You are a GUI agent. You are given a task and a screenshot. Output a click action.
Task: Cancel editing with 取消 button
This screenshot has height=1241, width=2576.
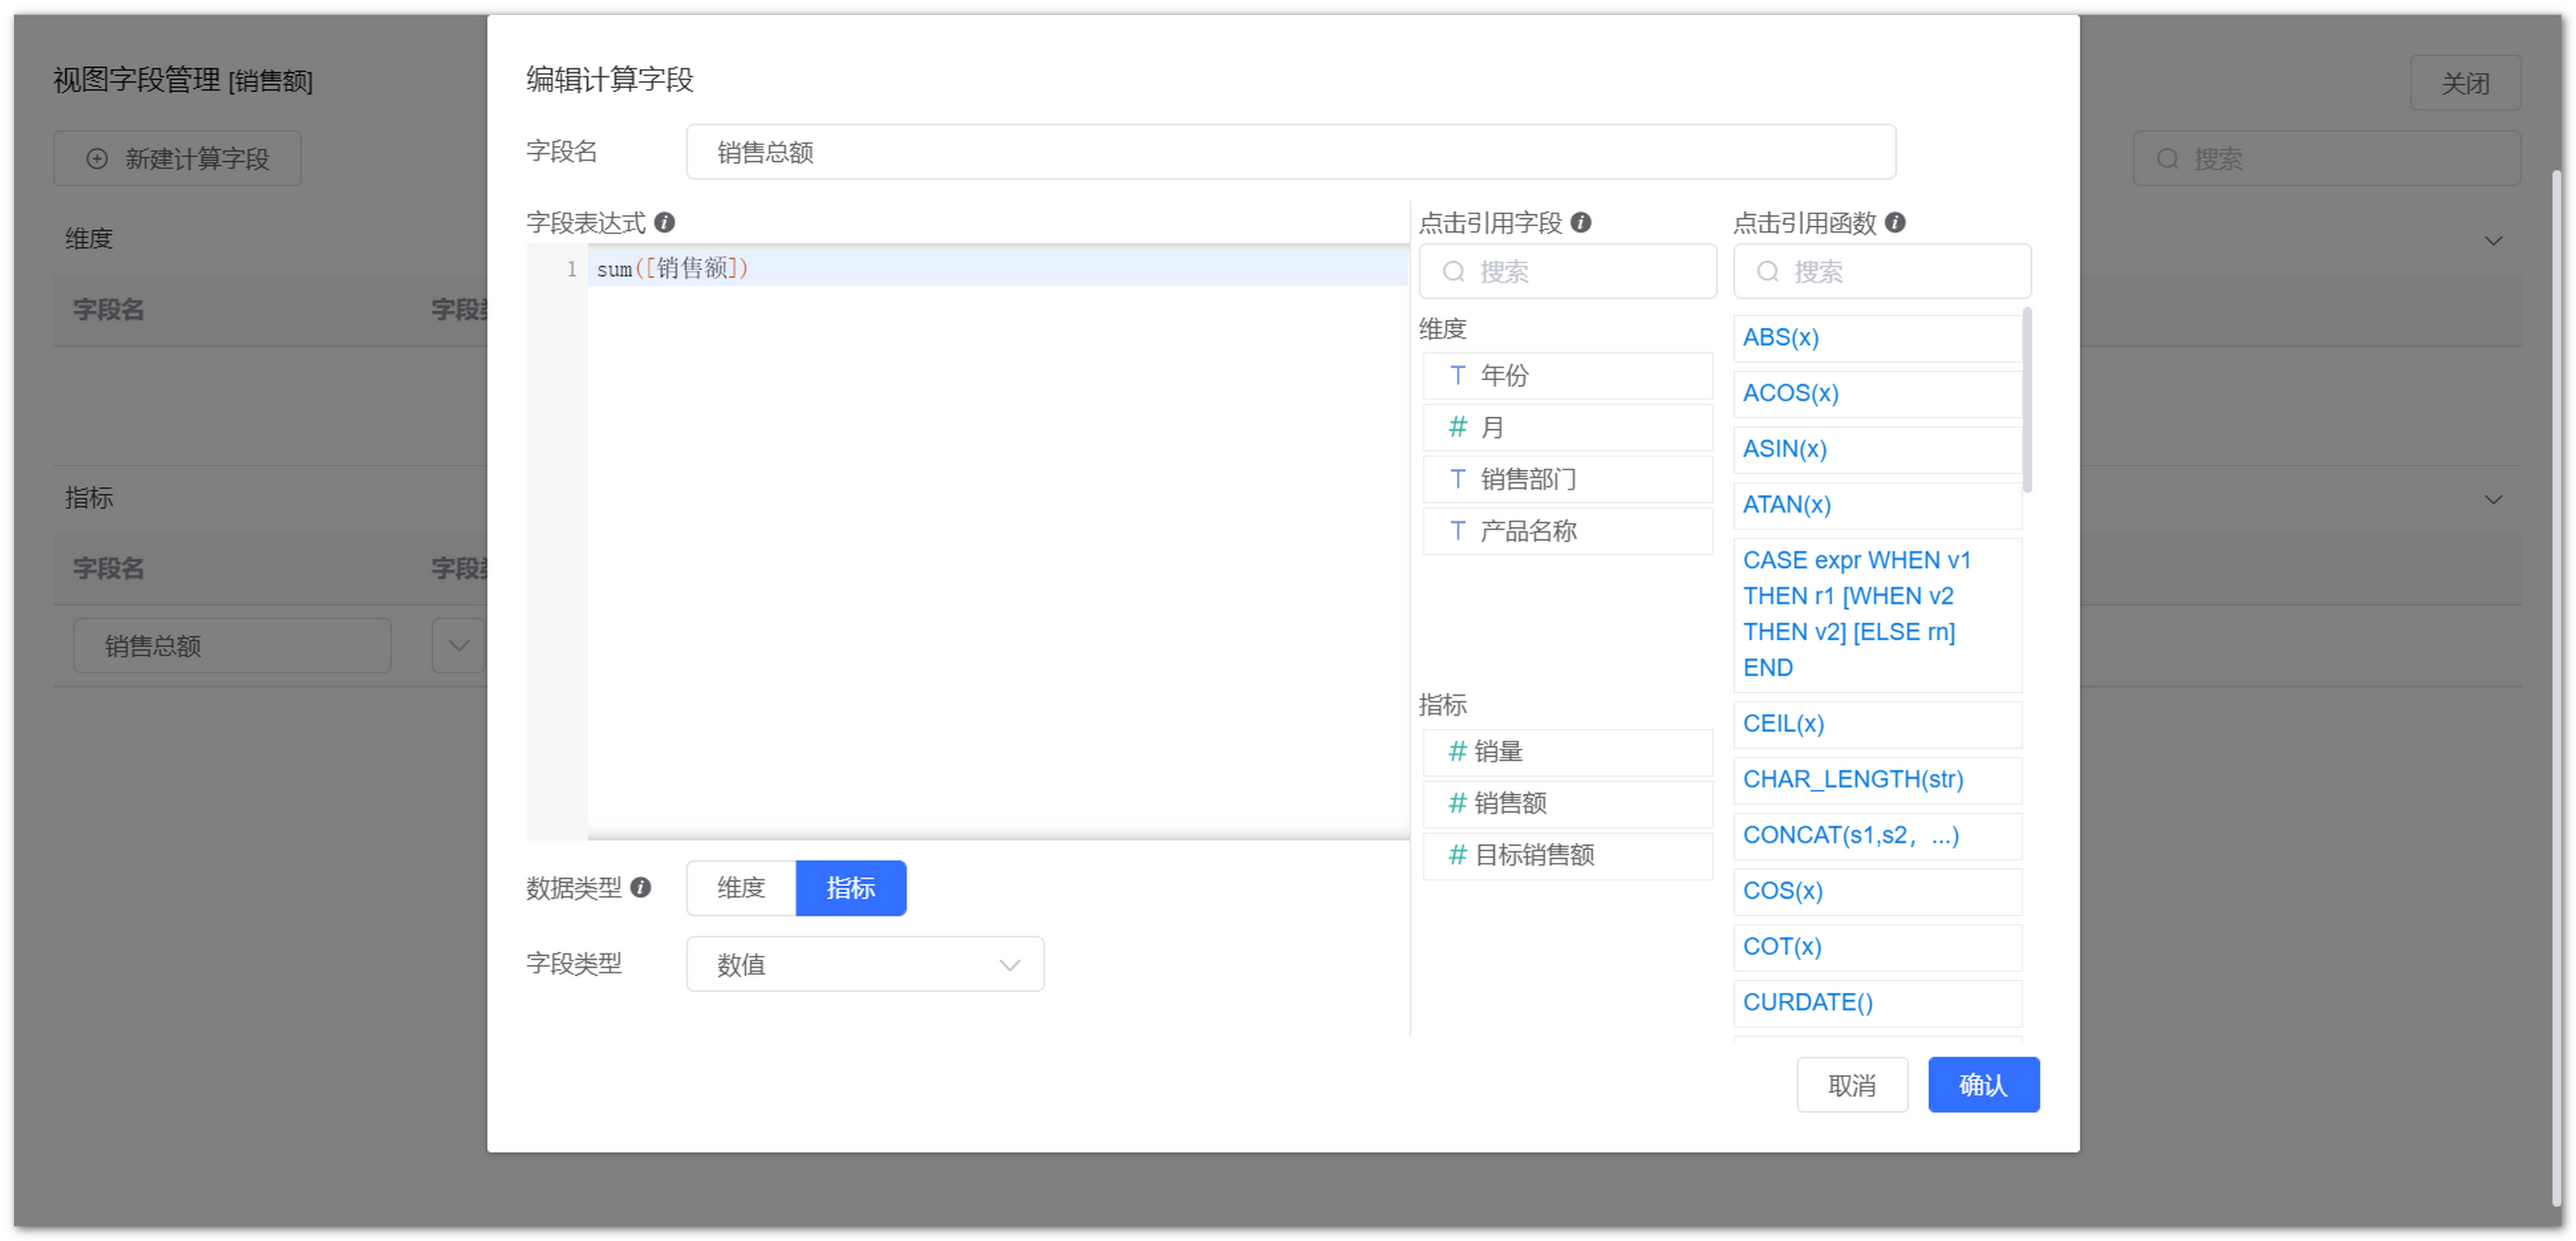(x=1852, y=1084)
